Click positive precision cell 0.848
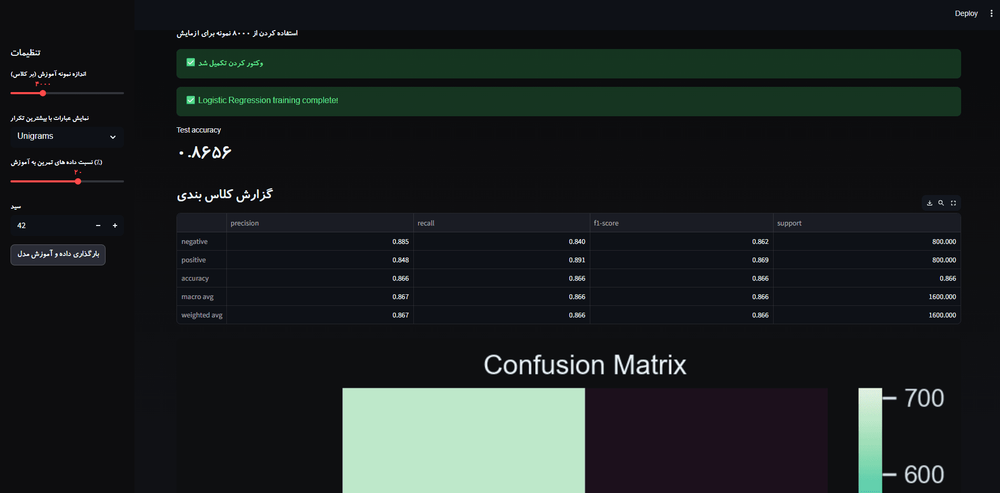Screen dimensions: 1000x493 tap(320, 260)
